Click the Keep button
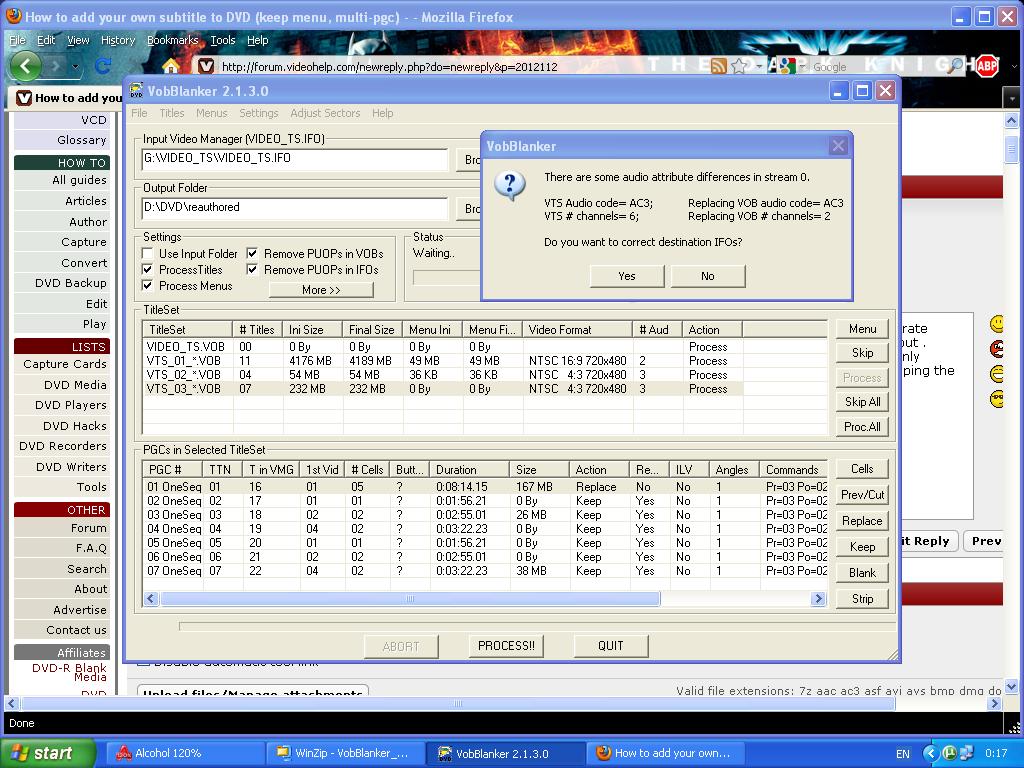 click(862, 547)
